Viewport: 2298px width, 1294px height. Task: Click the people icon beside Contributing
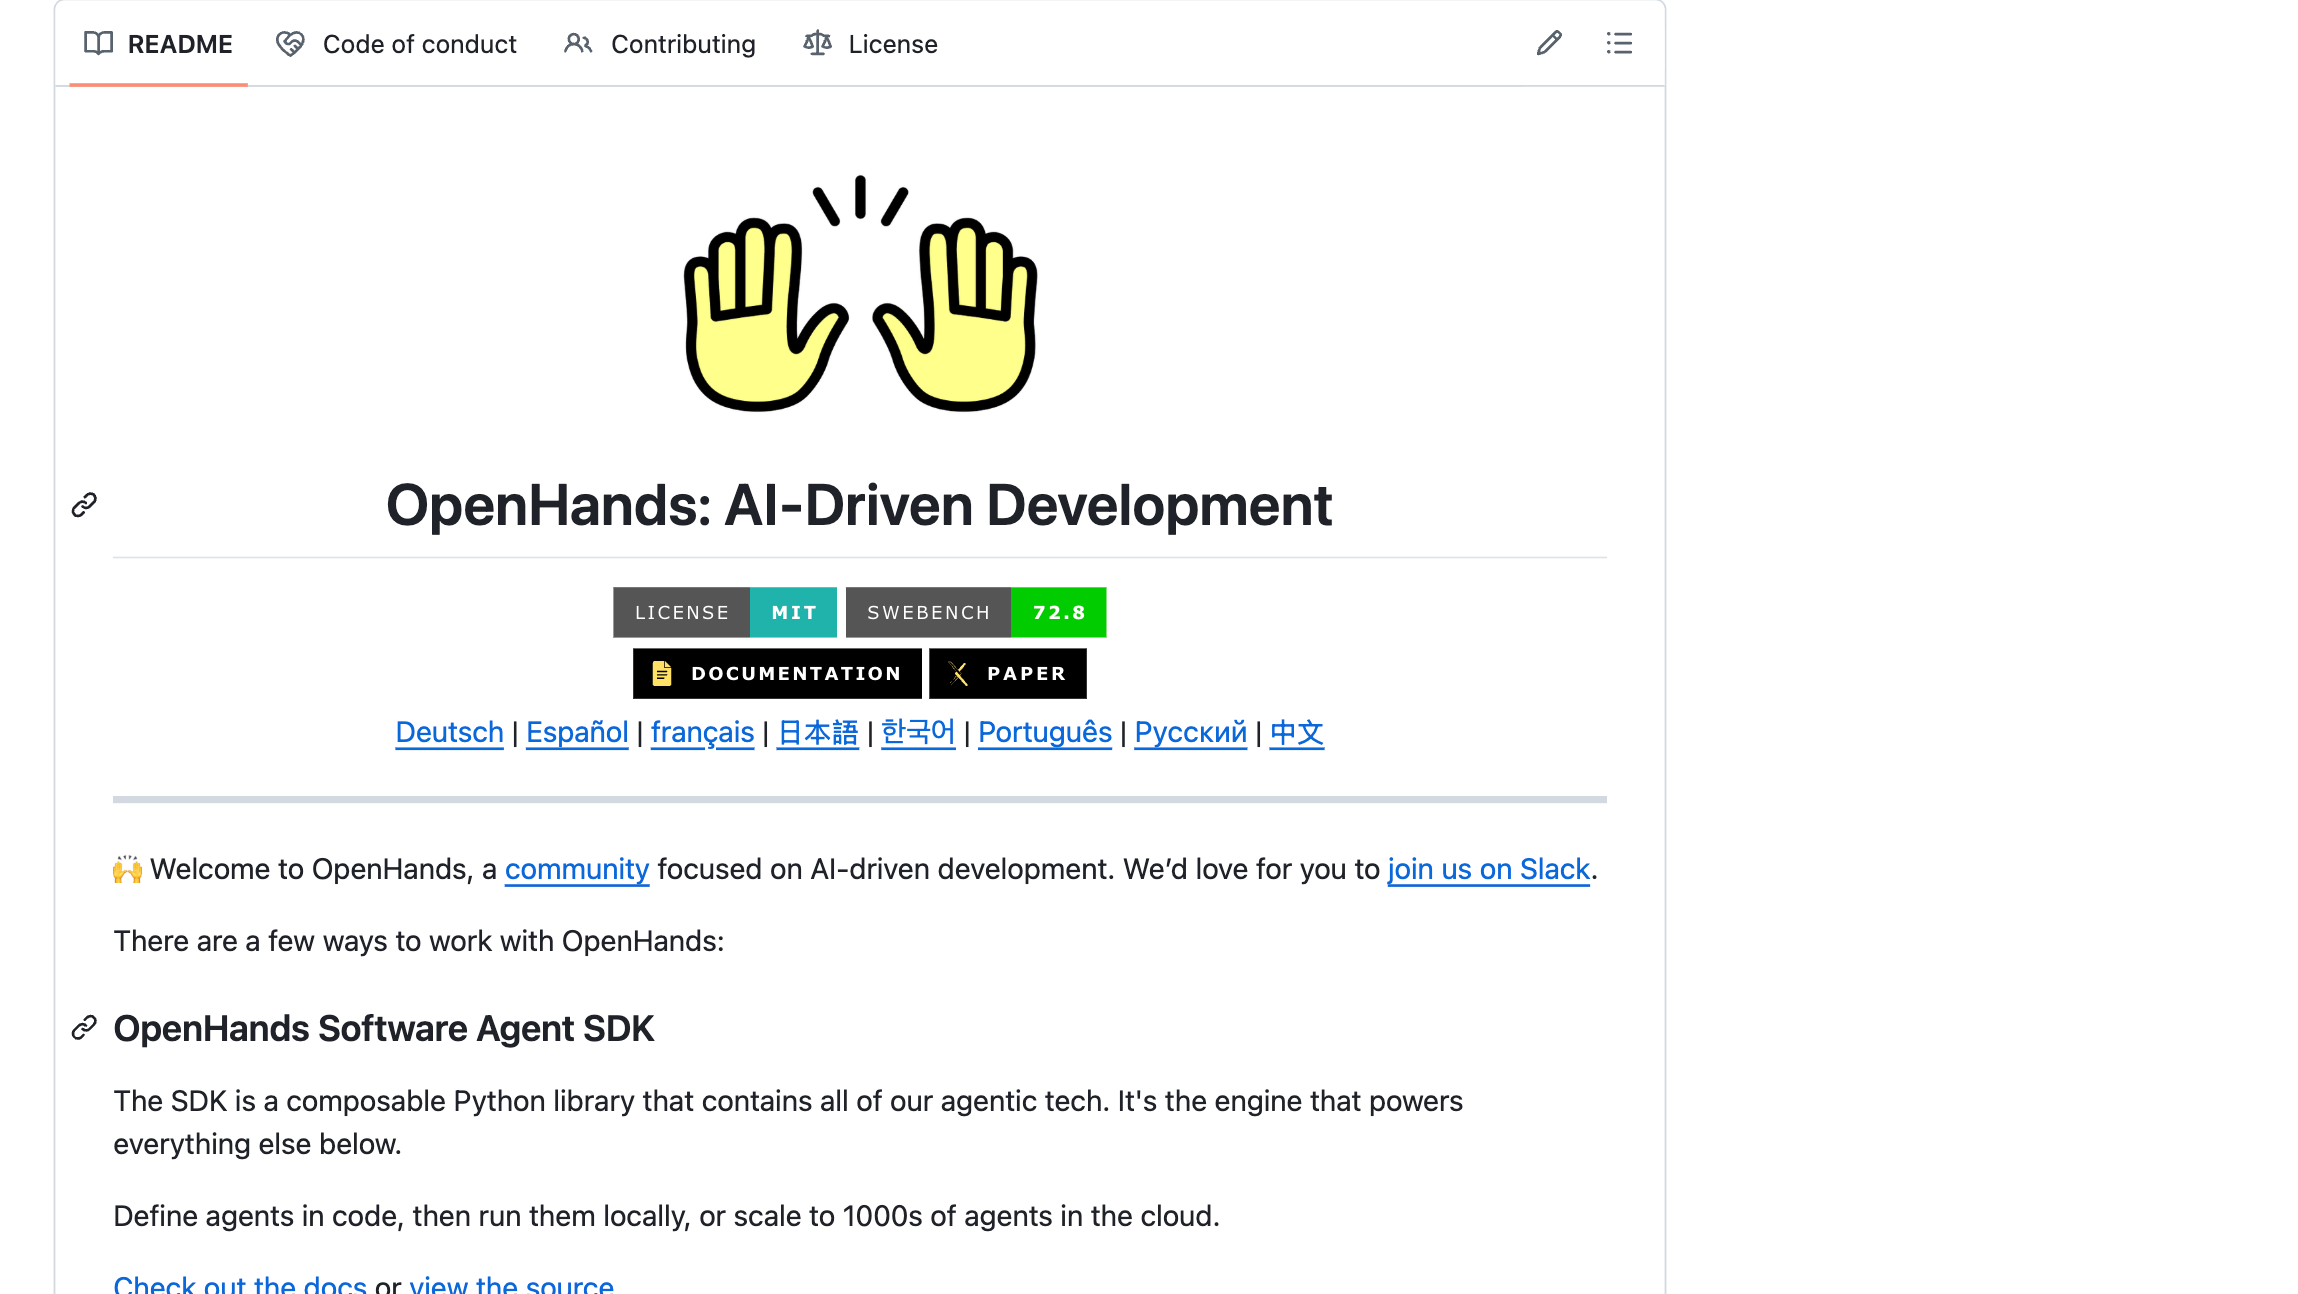pos(578,43)
